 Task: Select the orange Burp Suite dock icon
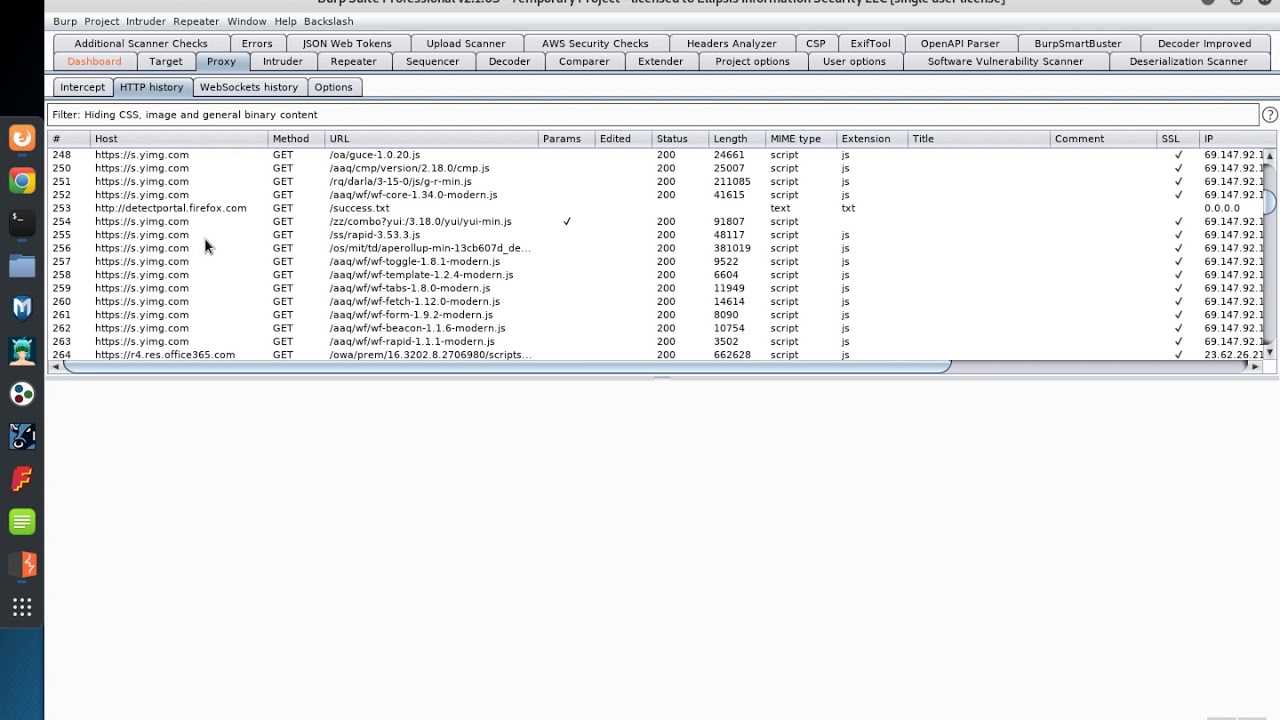(x=22, y=564)
